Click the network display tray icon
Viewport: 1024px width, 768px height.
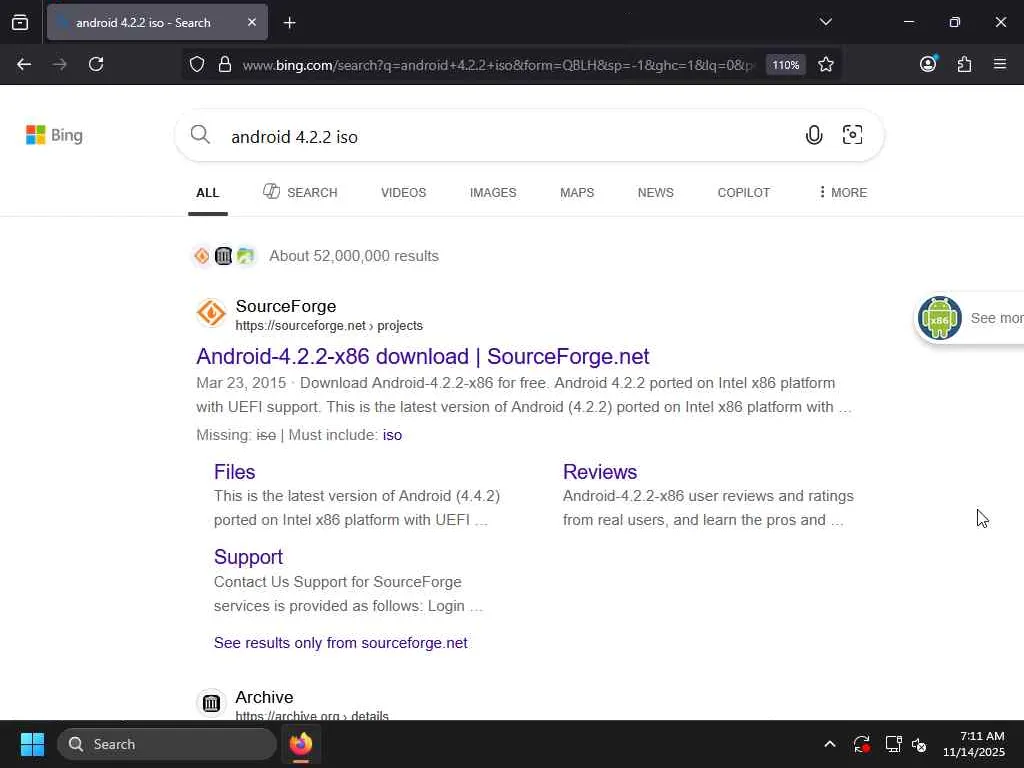pos(893,744)
